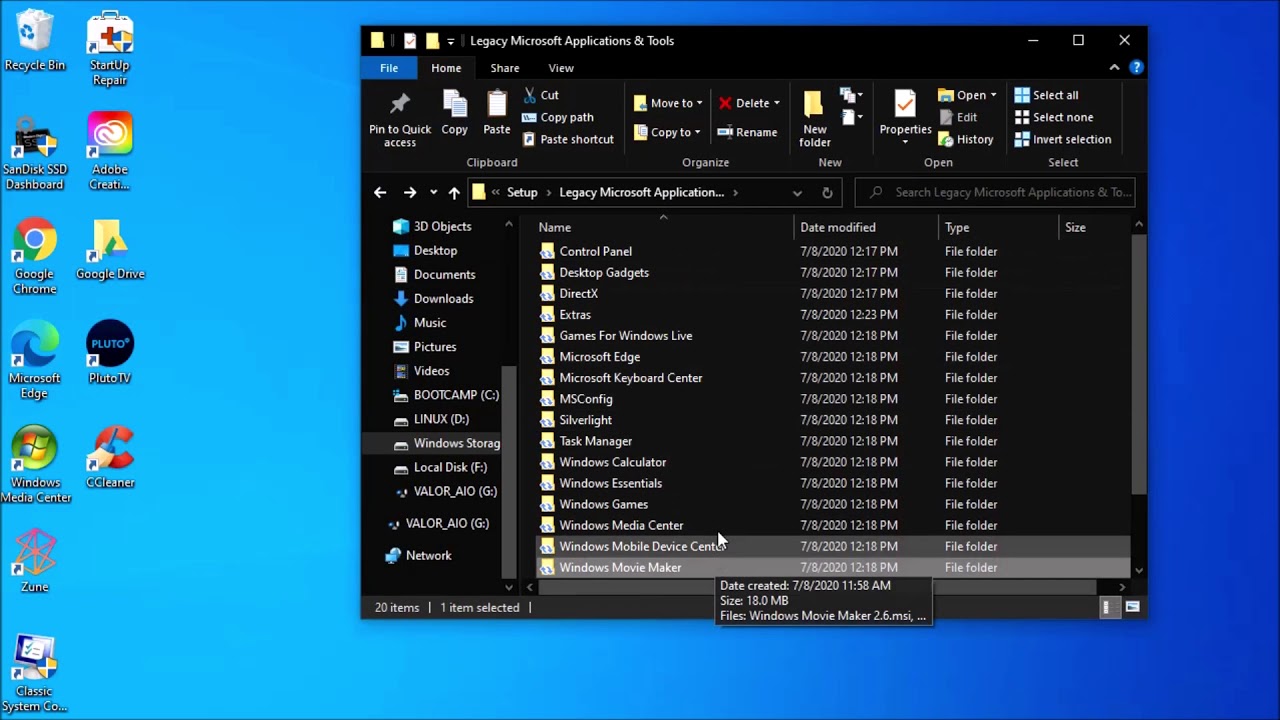Go back with the back arrow

(380, 192)
